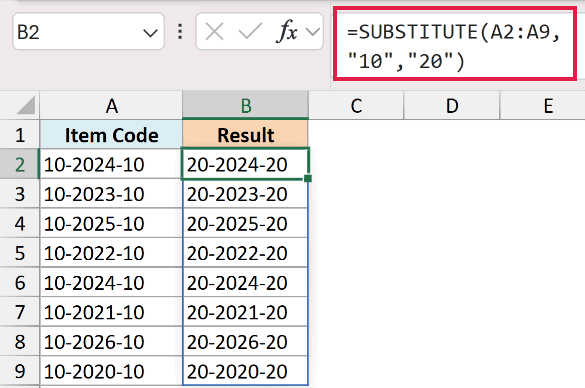Open the Name Box dropdown arrow
This screenshot has height=388, width=585.
(150, 33)
